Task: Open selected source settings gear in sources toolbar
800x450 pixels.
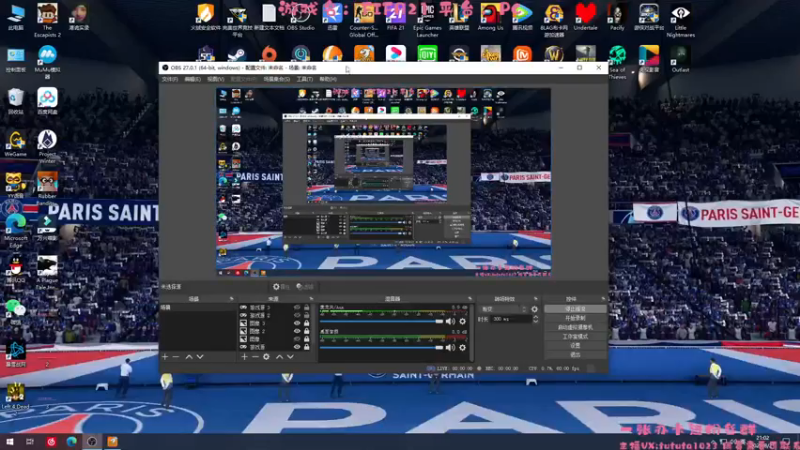Action: coord(266,357)
